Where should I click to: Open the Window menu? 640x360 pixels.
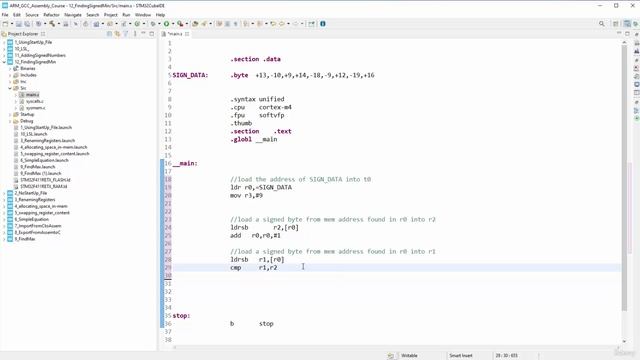point(143,15)
